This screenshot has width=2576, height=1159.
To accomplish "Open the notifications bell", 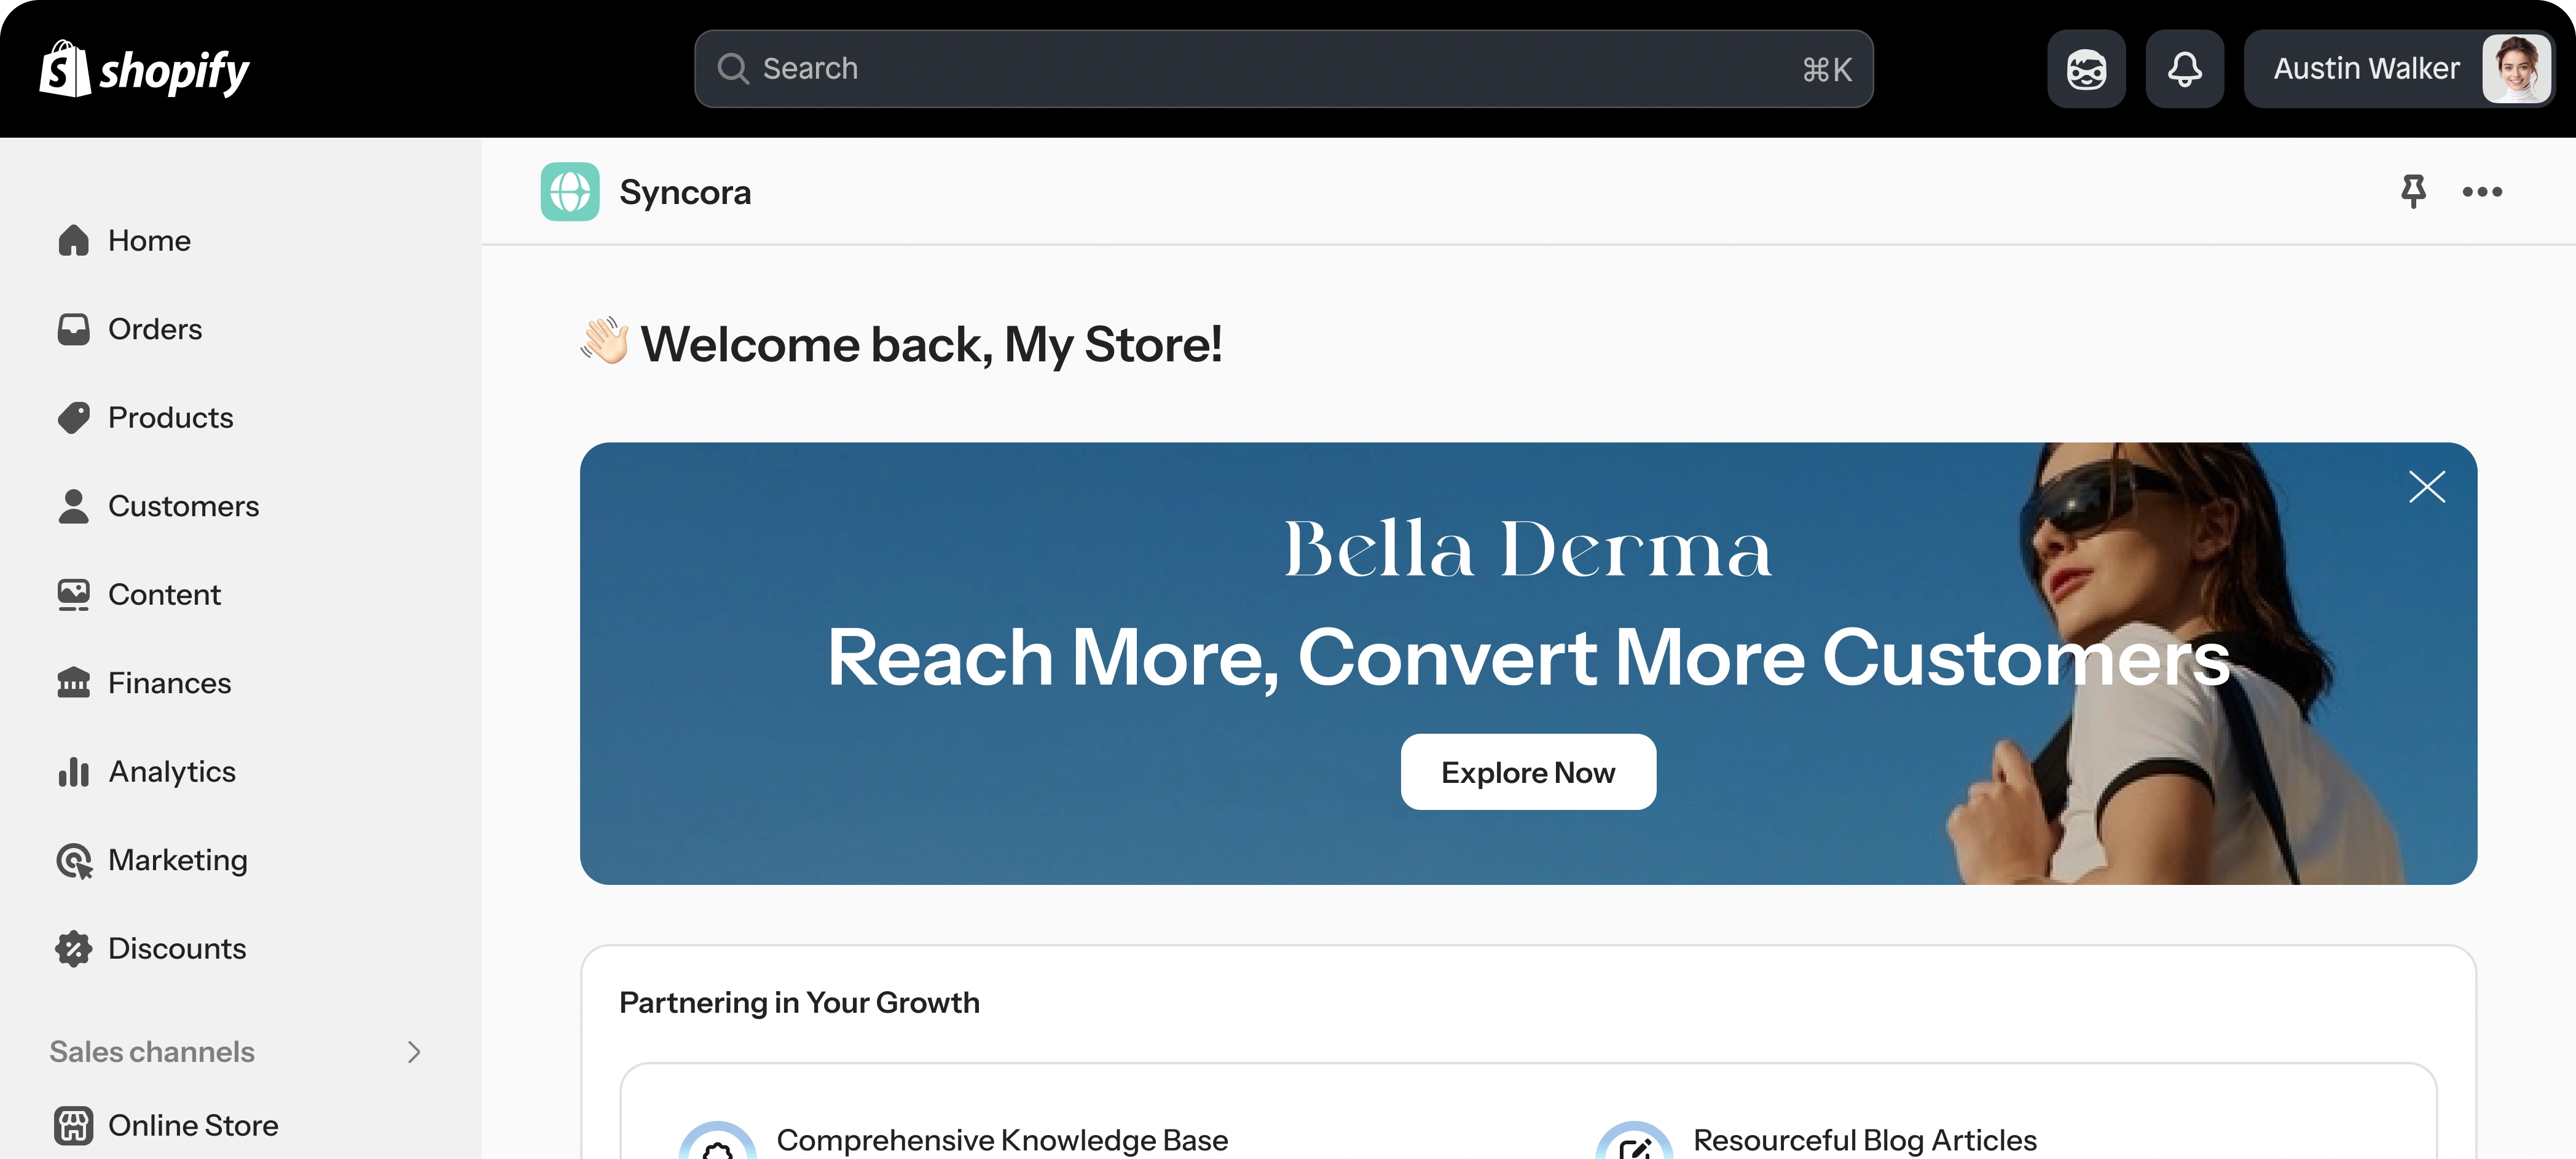I will click(2184, 69).
